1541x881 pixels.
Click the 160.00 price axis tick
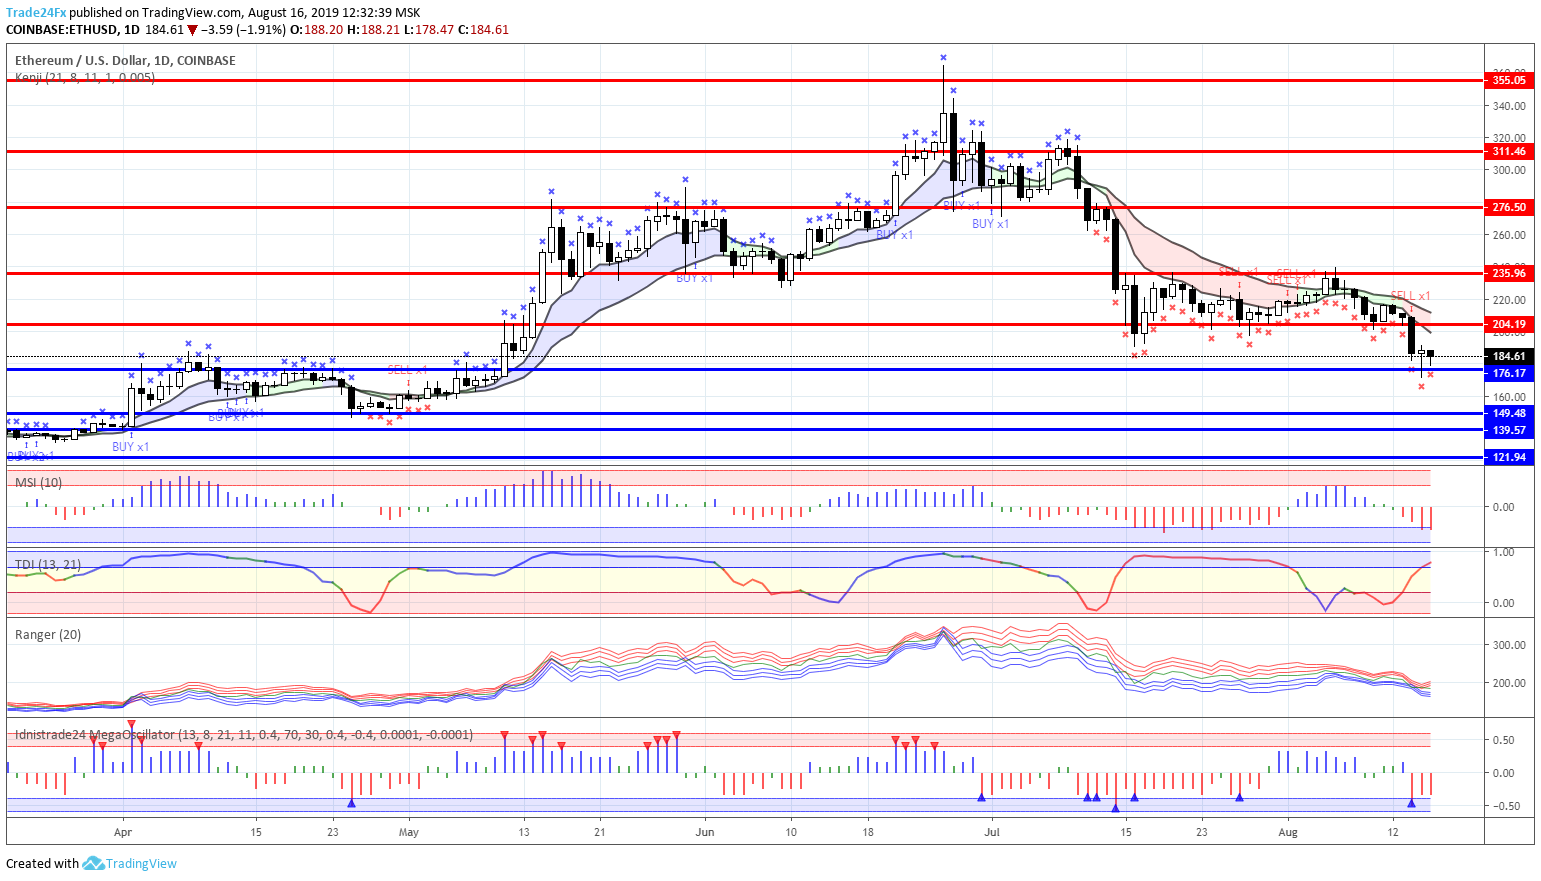[1509, 398]
